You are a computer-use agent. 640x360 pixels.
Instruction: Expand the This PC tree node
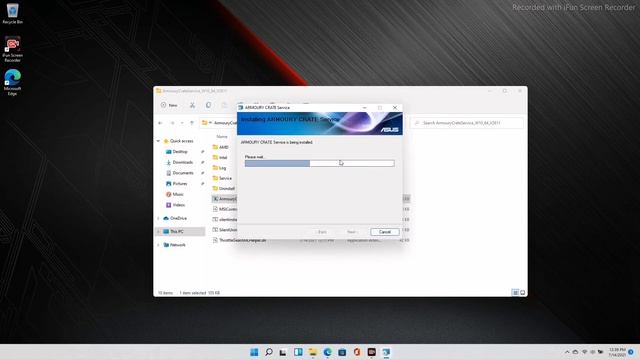click(158, 231)
